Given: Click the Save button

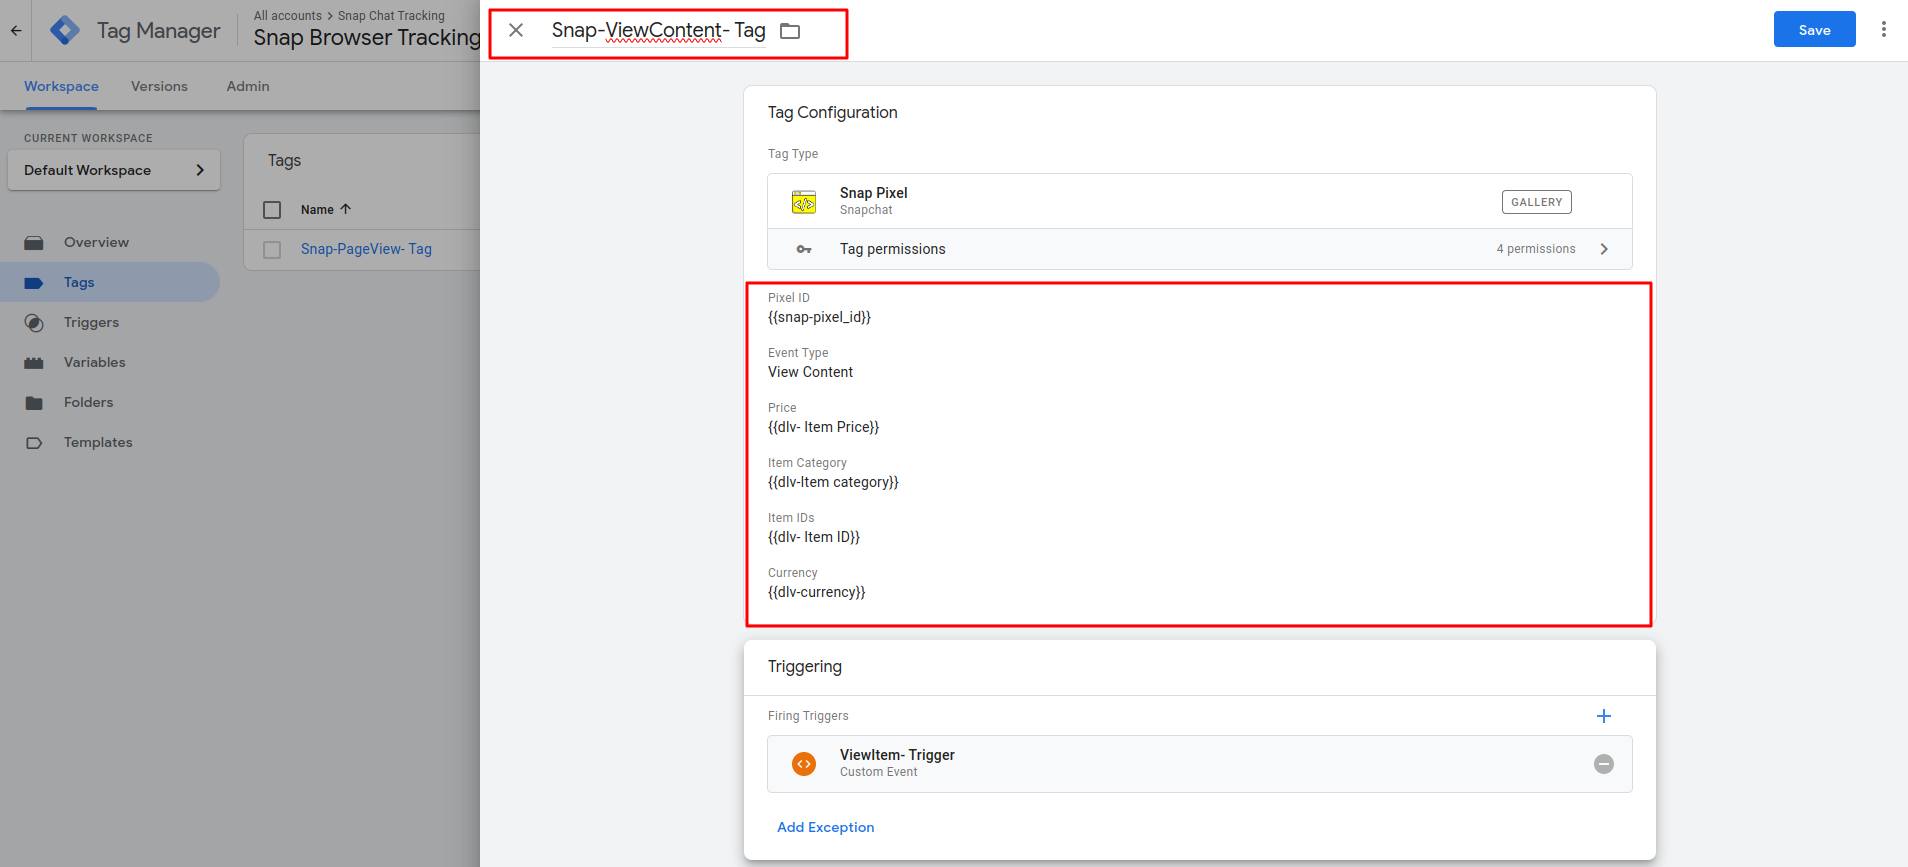Looking at the screenshot, I should tap(1813, 30).
